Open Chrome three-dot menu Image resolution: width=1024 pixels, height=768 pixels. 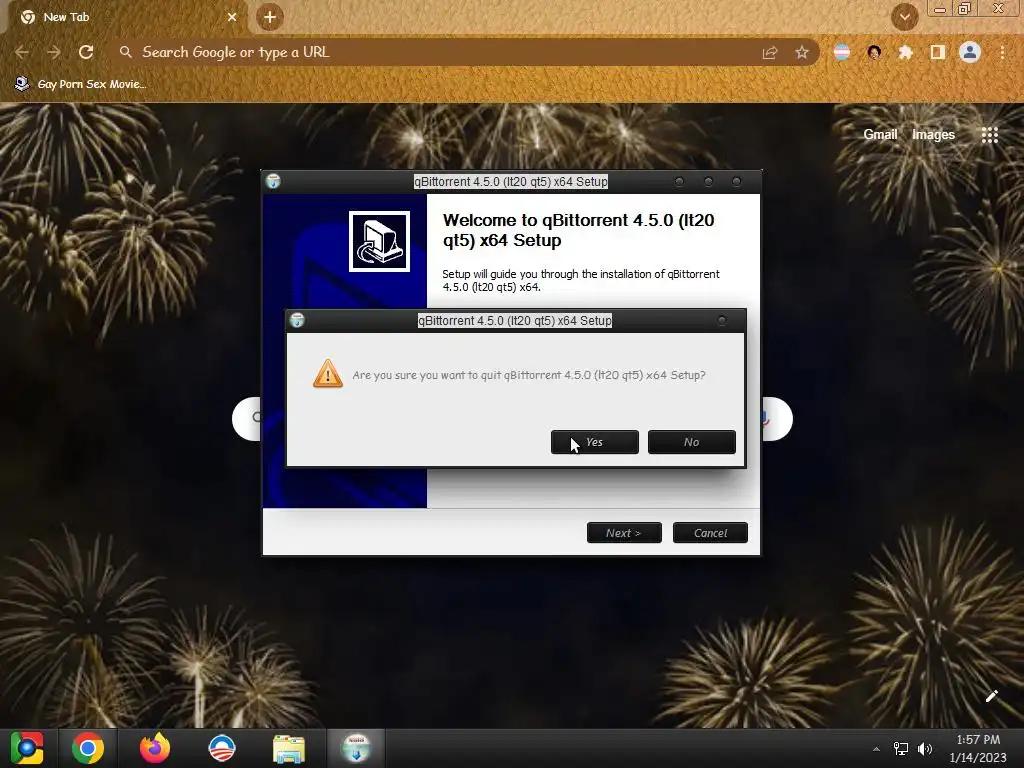1002,52
